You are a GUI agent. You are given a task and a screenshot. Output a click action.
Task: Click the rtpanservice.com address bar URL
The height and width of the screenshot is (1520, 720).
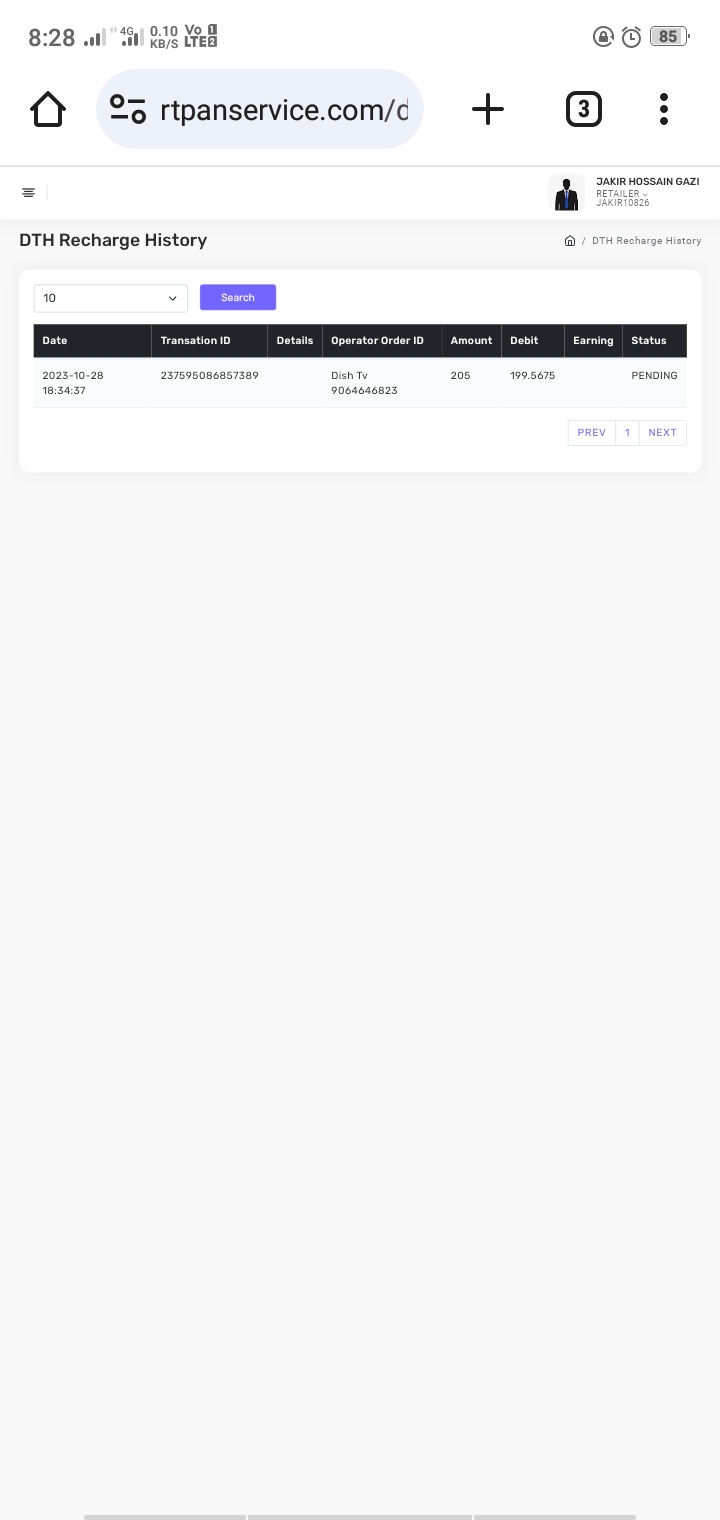[284, 109]
